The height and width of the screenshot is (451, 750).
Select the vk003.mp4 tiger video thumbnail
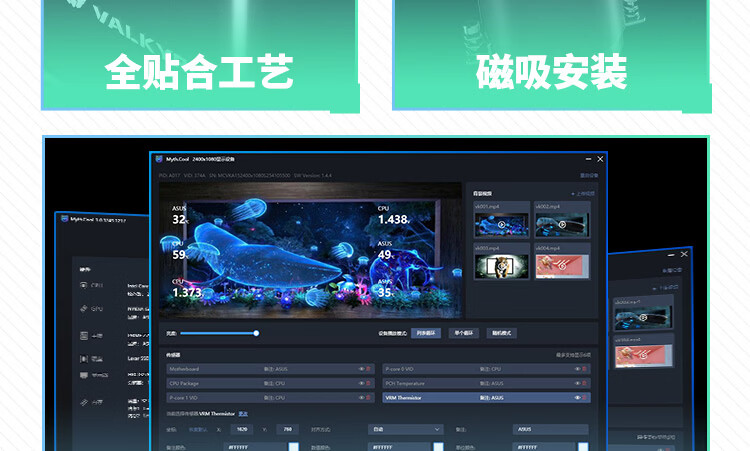point(501,265)
